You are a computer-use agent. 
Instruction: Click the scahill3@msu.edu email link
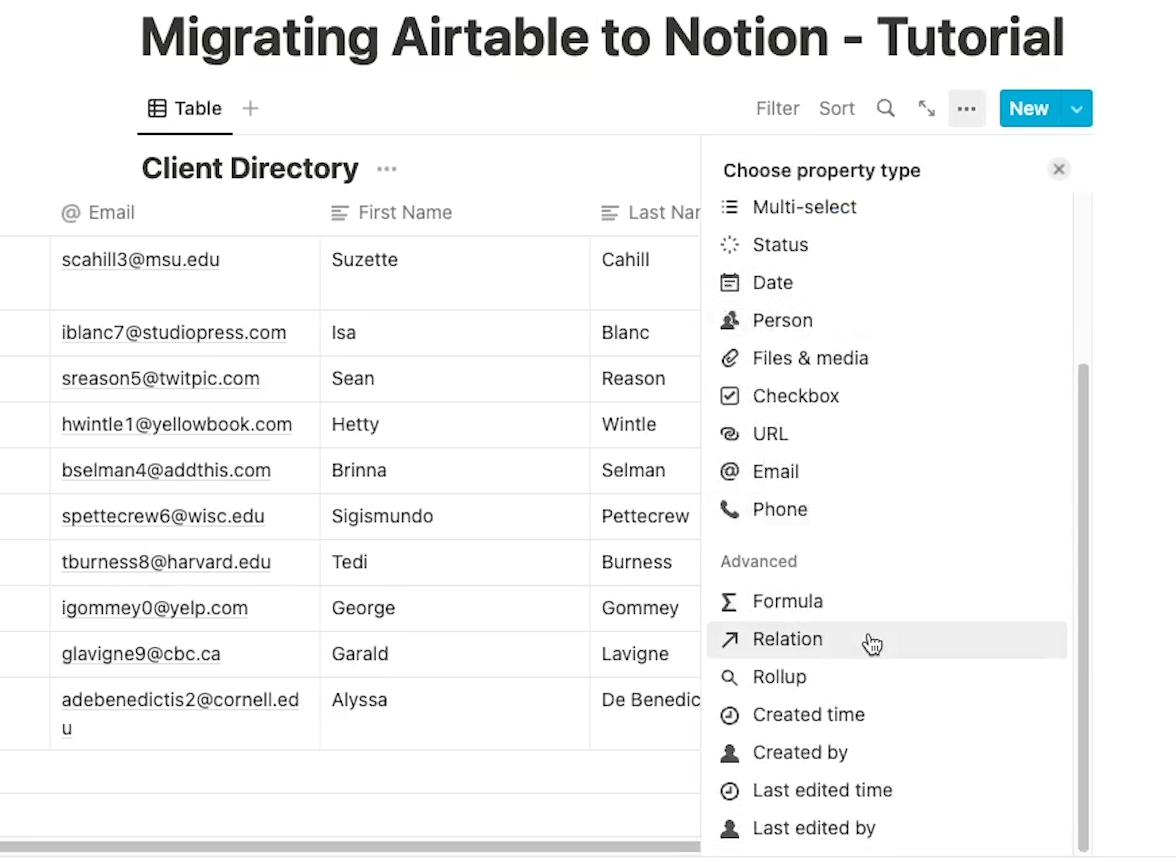tap(141, 260)
